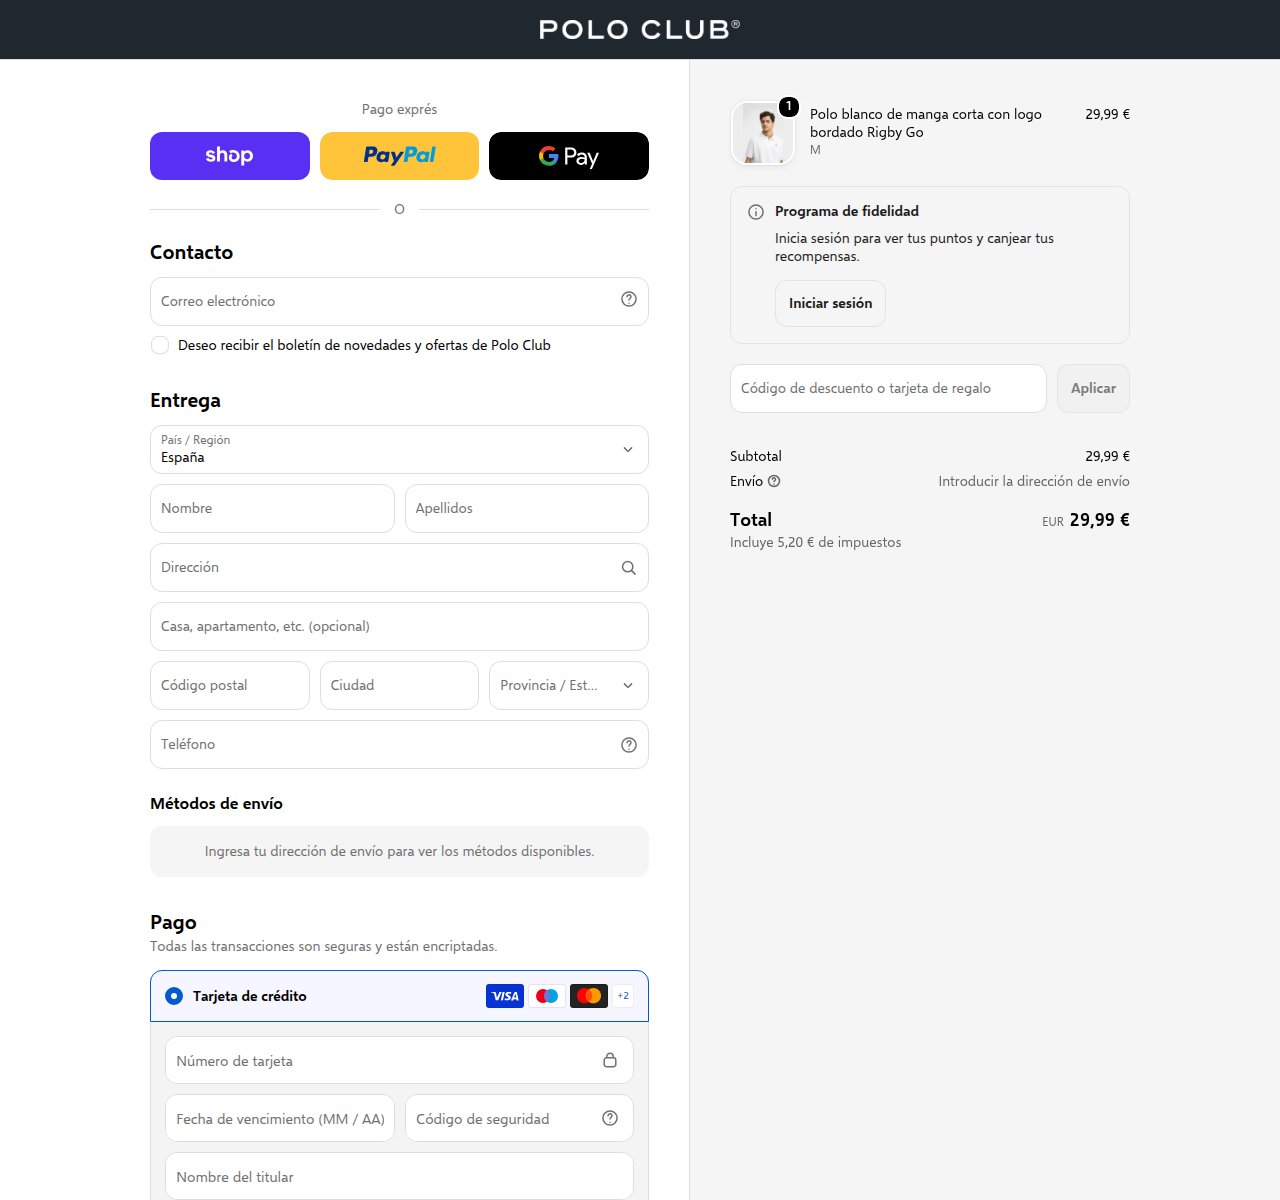
Task: Click the Mastercard card icon
Action: click(x=589, y=996)
